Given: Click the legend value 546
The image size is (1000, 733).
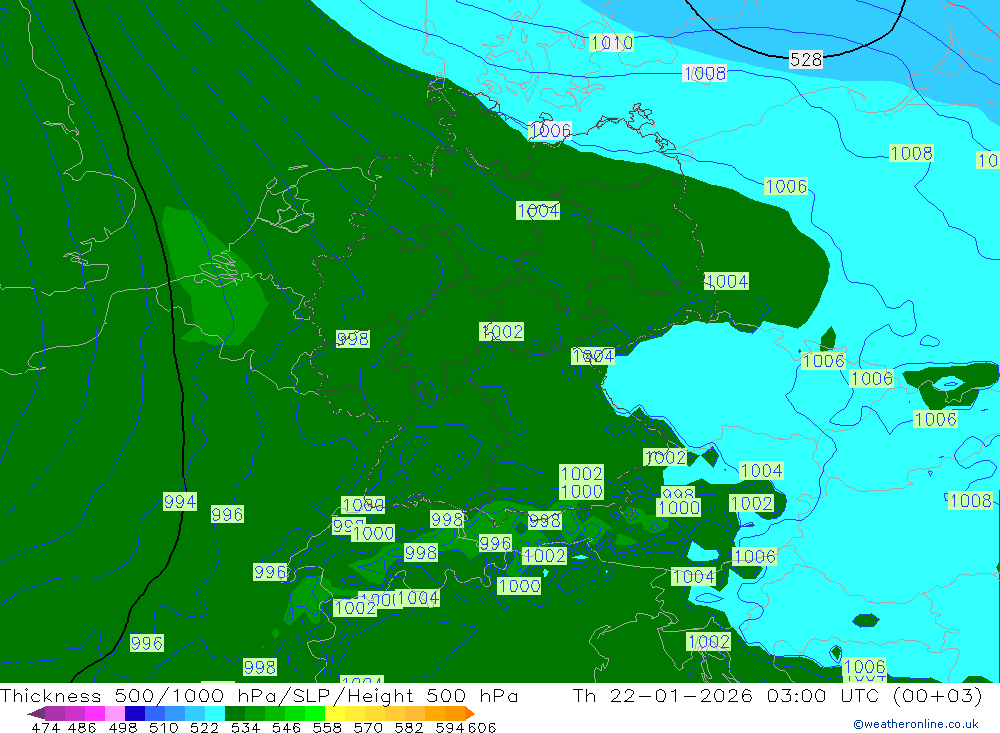Looking at the screenshot, I should click(286, 727).
